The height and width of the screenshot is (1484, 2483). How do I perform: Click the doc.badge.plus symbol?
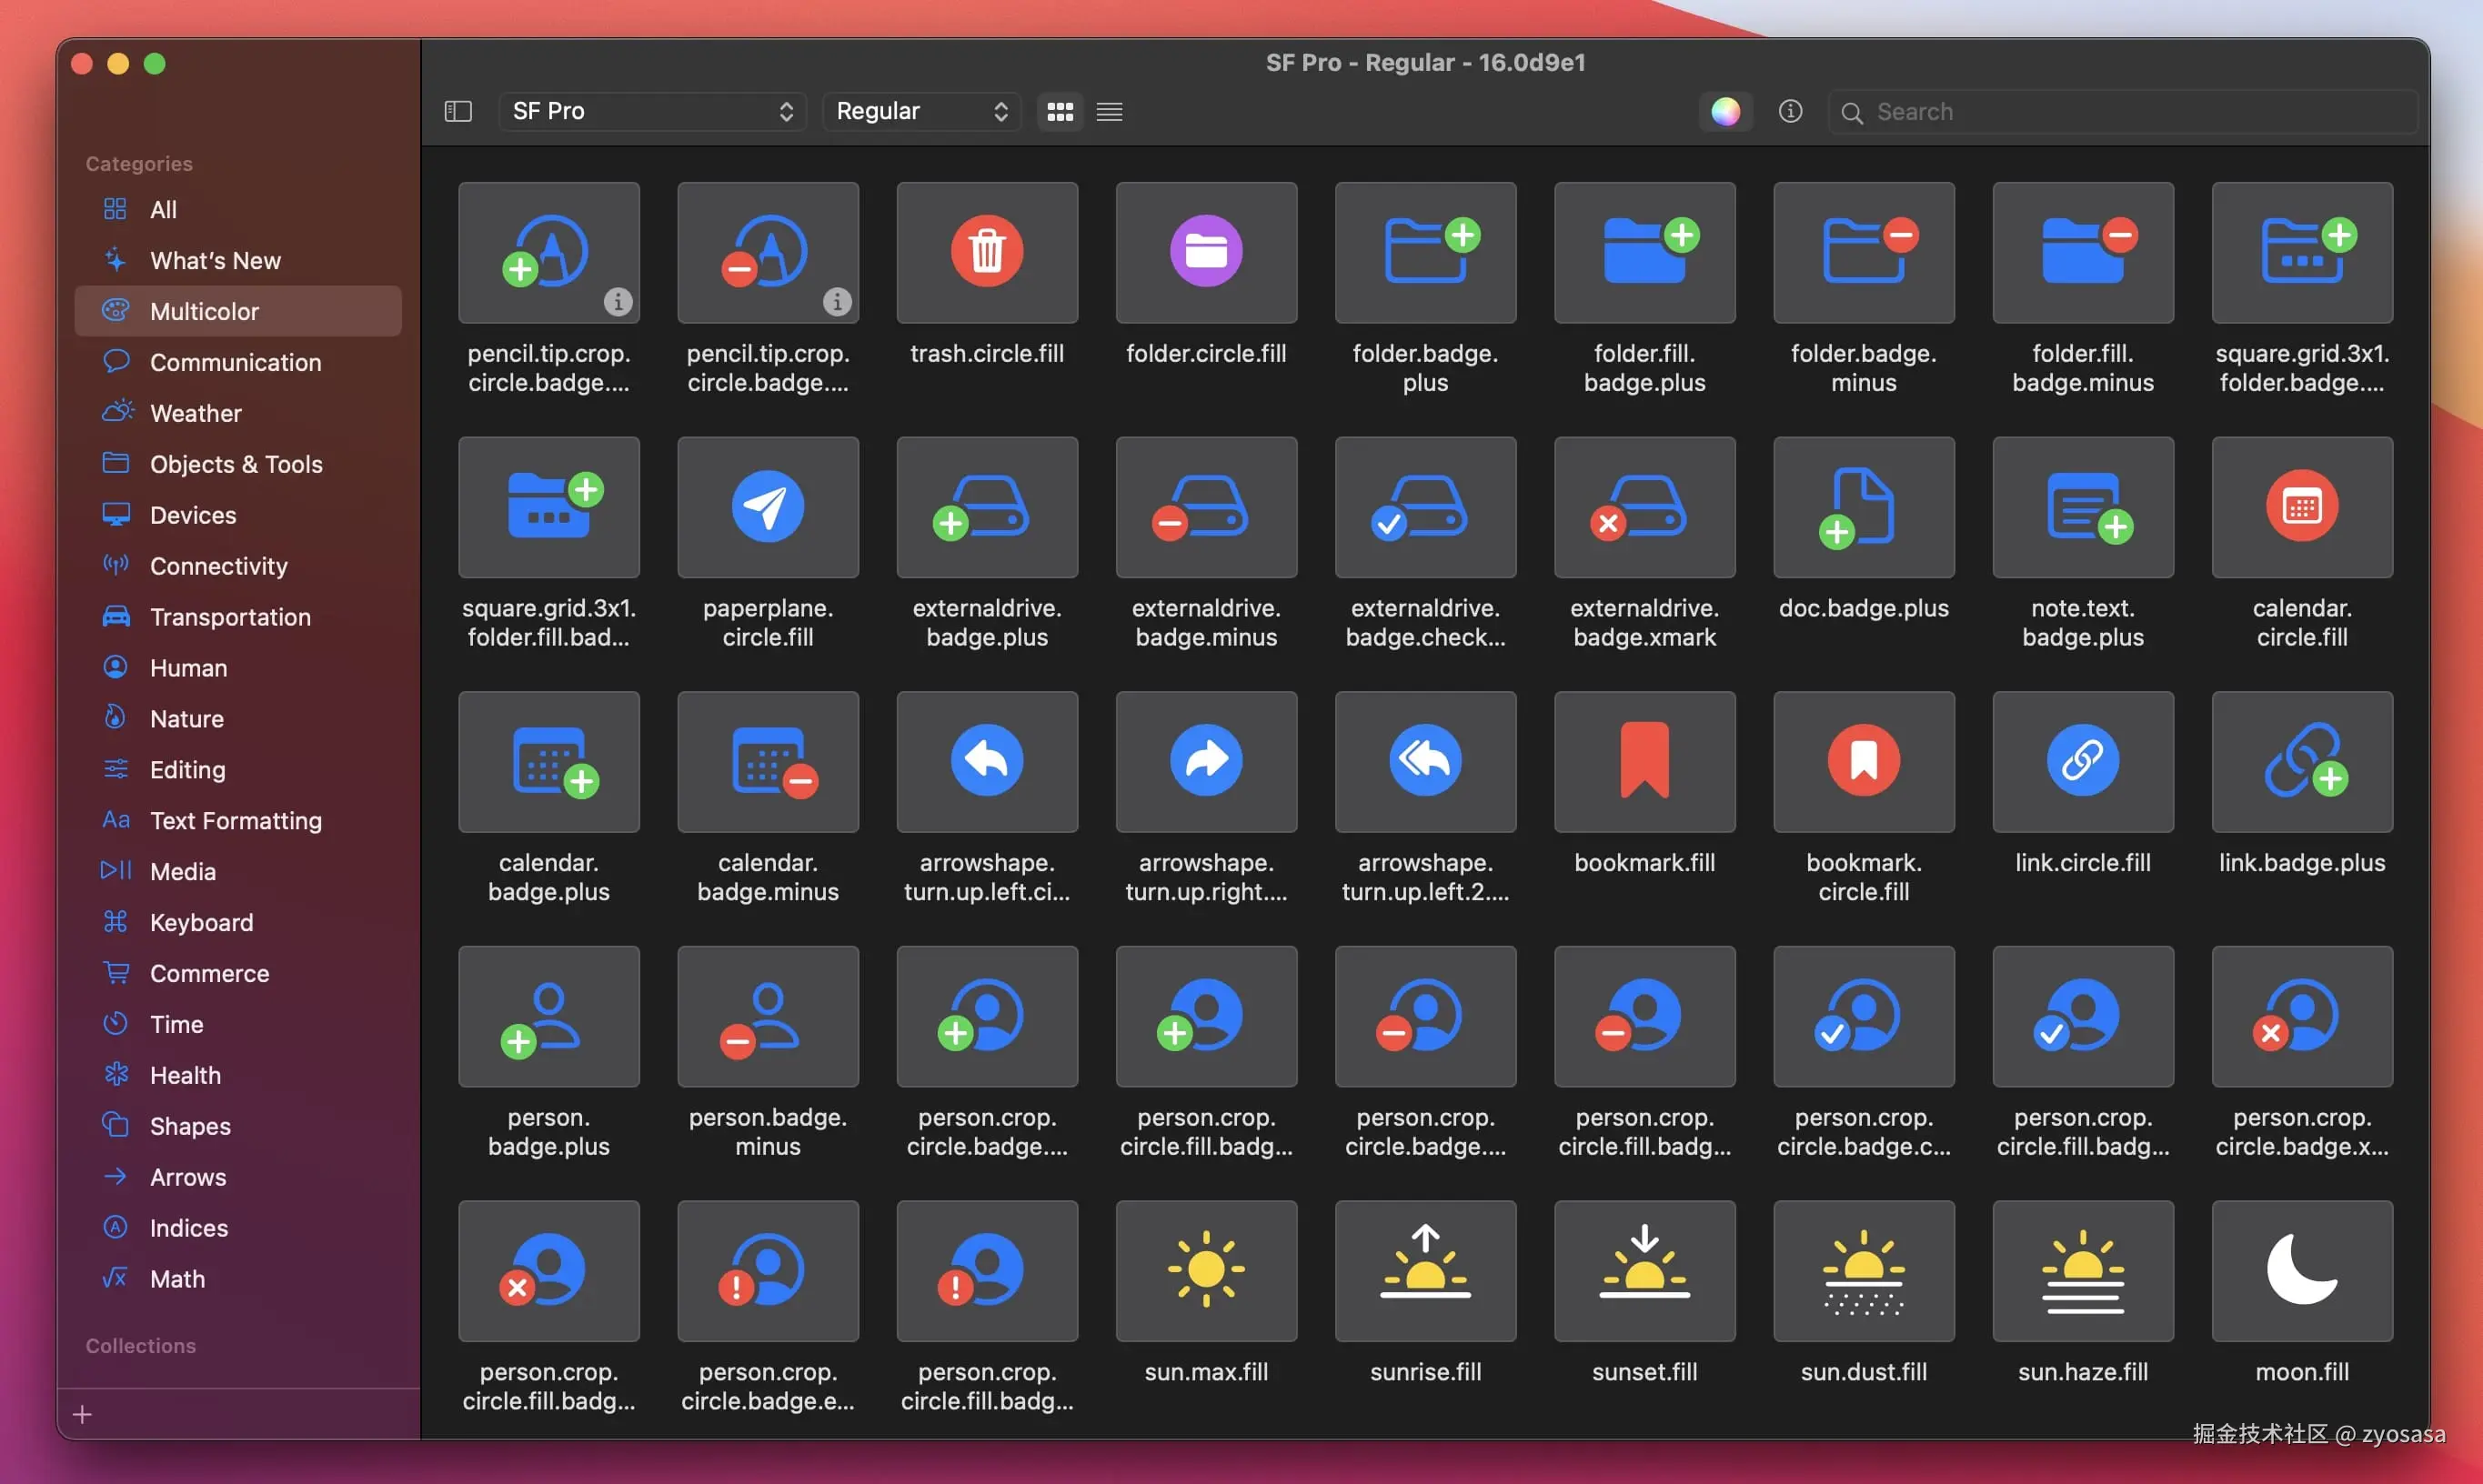(x=1862, y=507)
